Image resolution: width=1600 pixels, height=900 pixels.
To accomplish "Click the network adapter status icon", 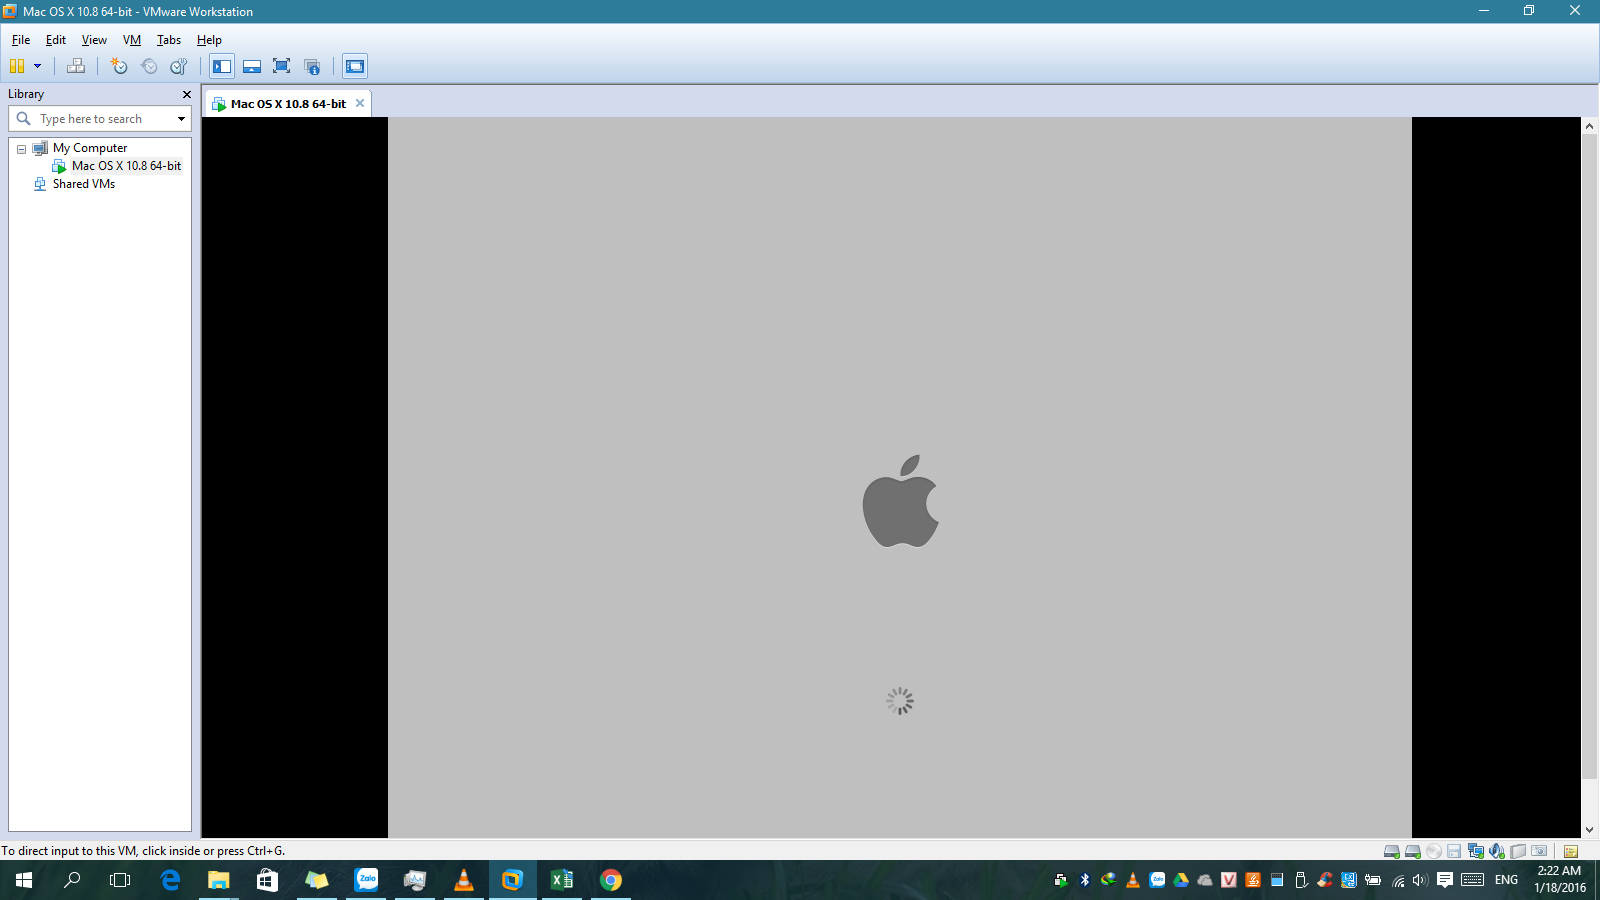I will point(1475,851).
